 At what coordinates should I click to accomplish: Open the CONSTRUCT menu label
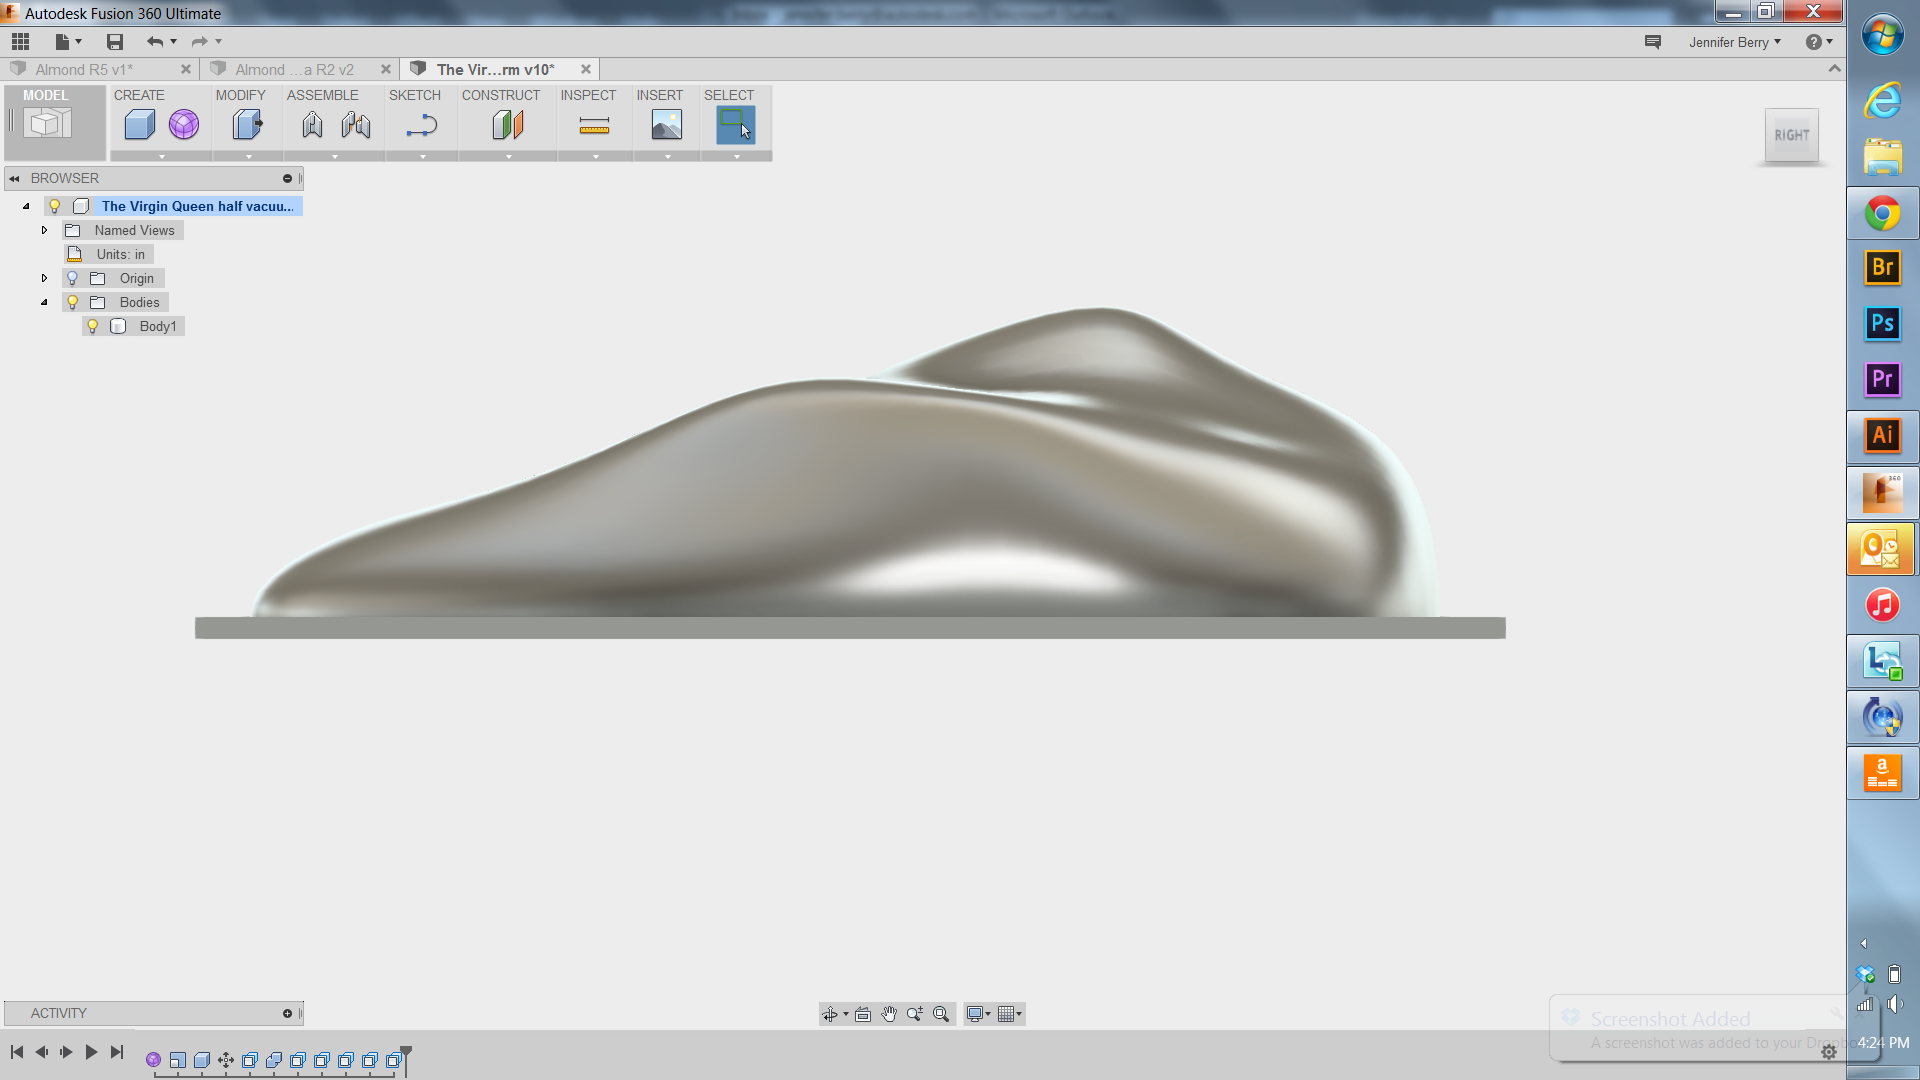point(501,95)
